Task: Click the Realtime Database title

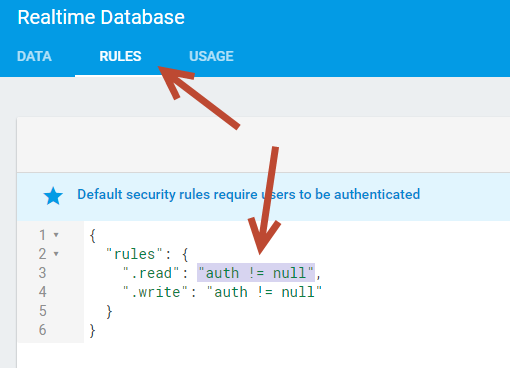Action: tap(101, 17)
